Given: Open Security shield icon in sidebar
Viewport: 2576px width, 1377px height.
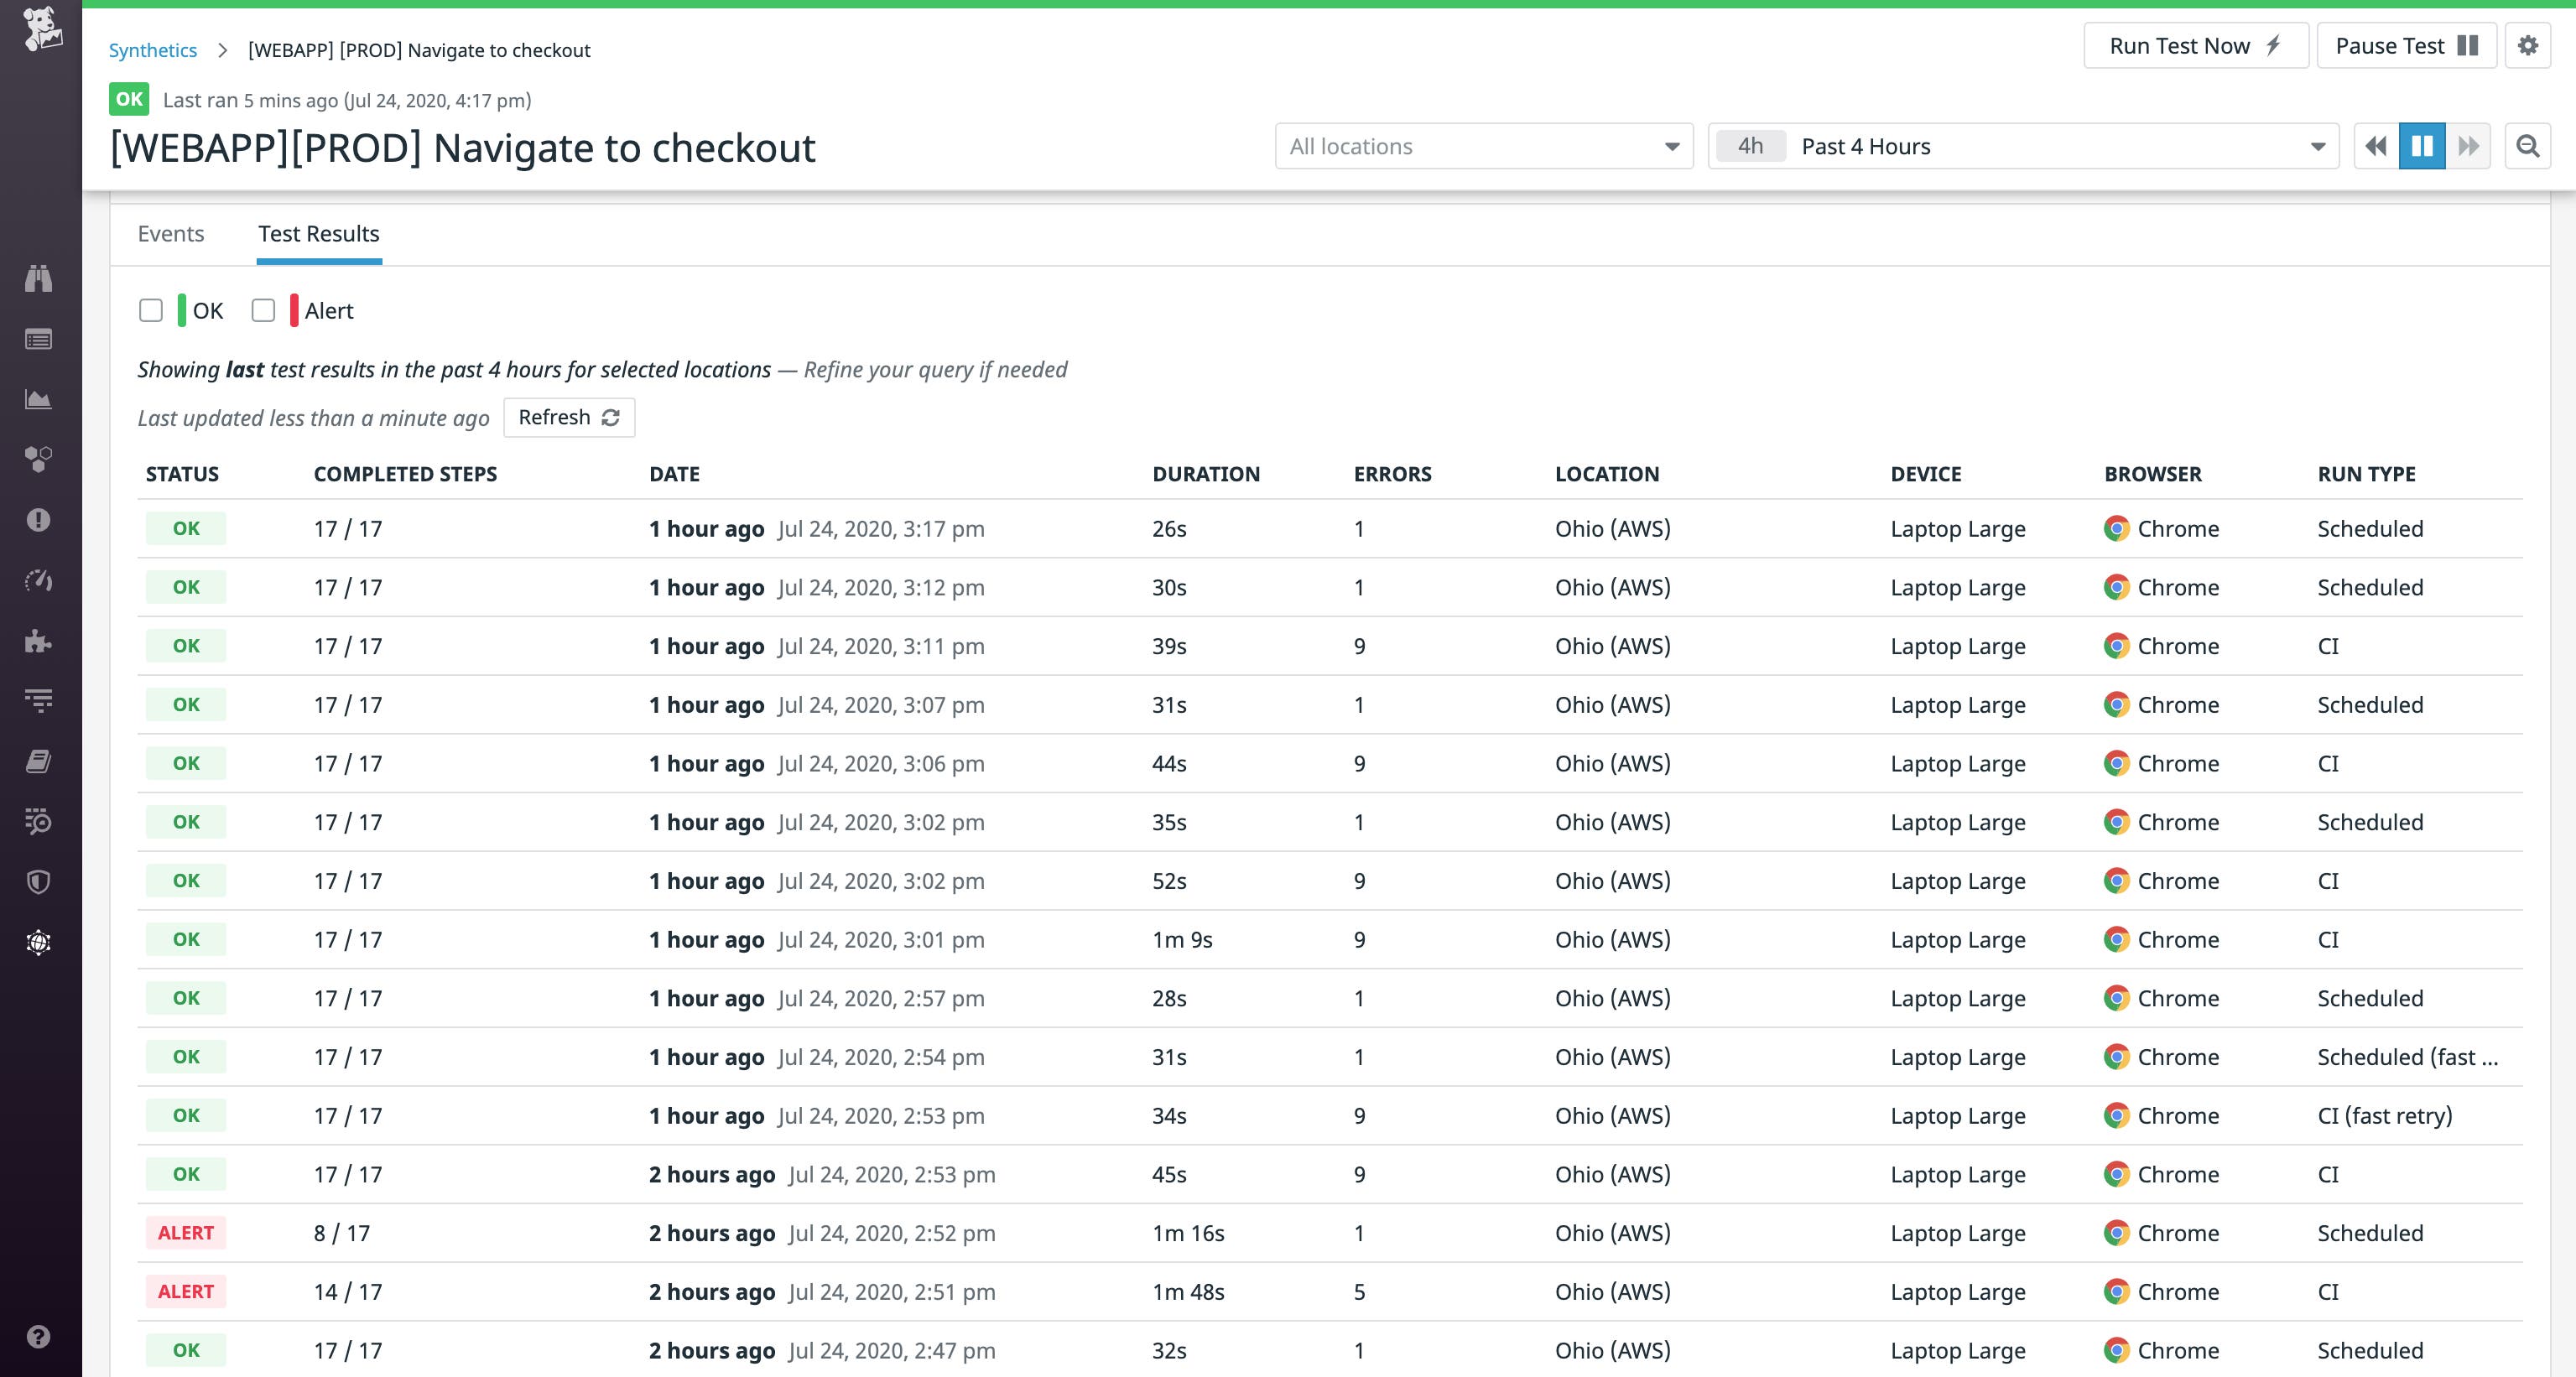Looking at the screenshot, I should (39, 881).
